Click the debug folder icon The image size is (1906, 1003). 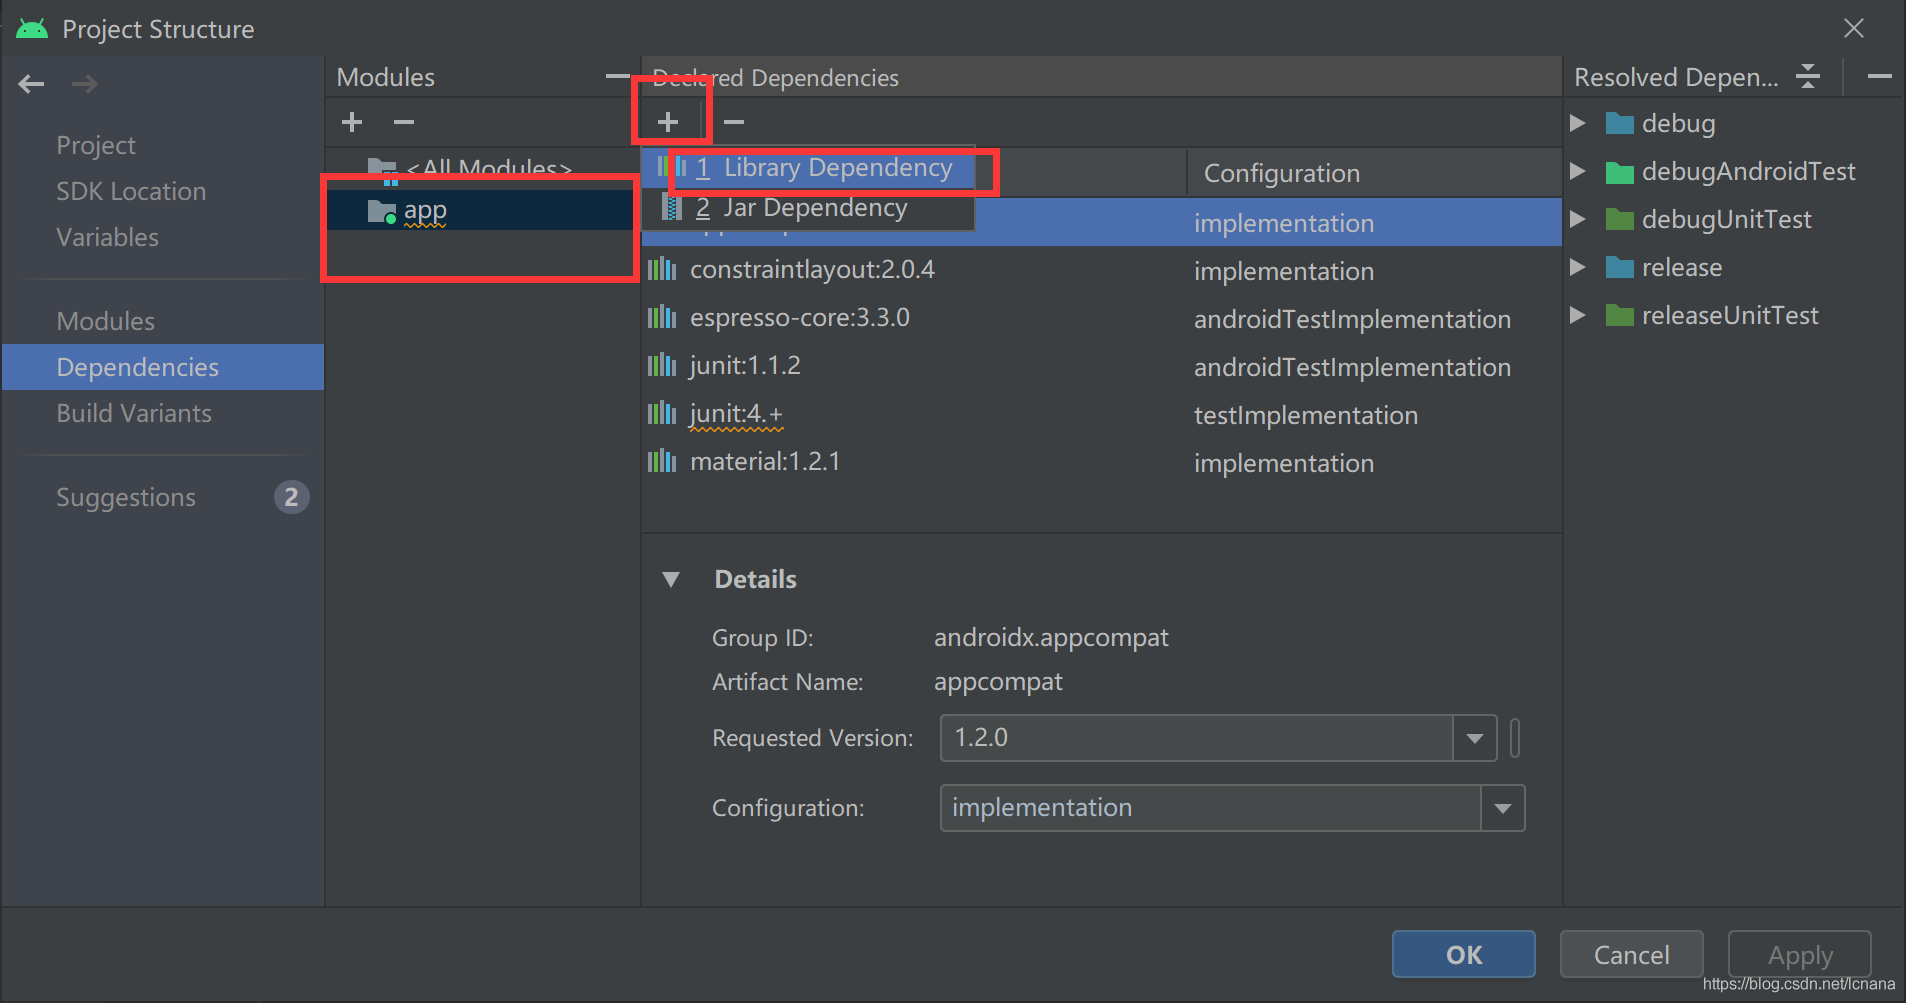tap(1619, 123)
